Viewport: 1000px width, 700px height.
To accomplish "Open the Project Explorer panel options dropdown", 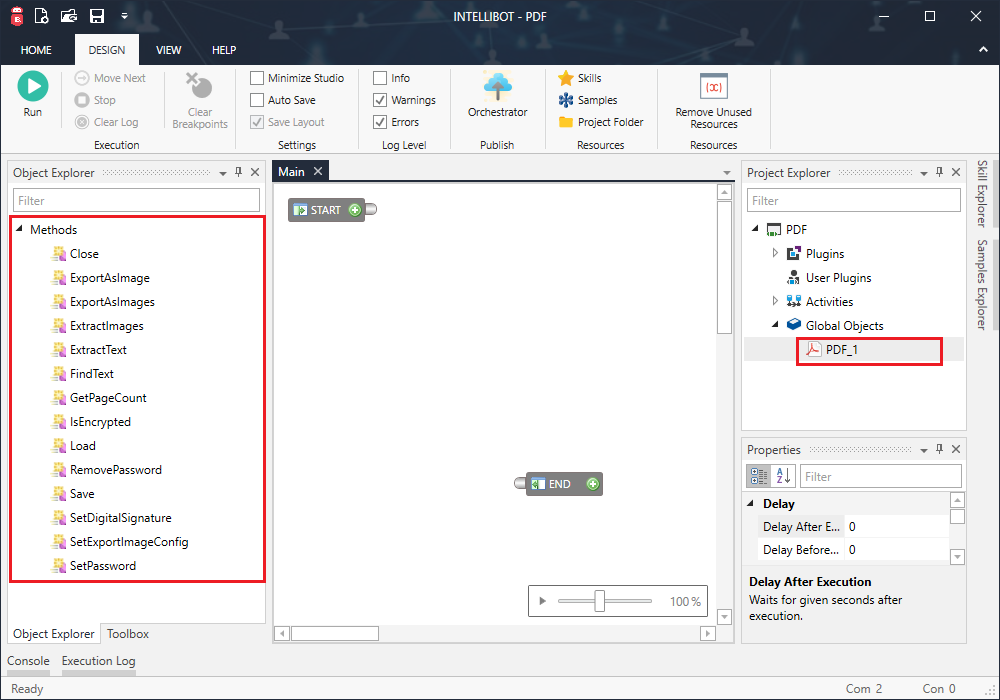I will 923,173.
